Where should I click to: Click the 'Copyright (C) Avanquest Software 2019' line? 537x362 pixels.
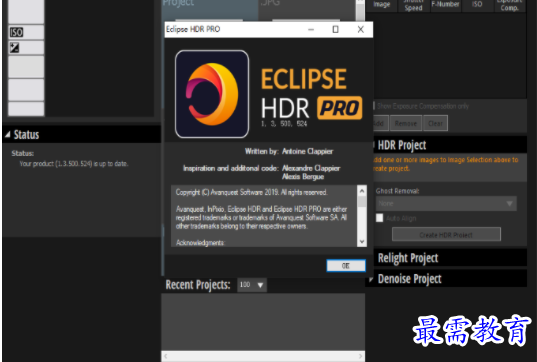coord(251,192)
